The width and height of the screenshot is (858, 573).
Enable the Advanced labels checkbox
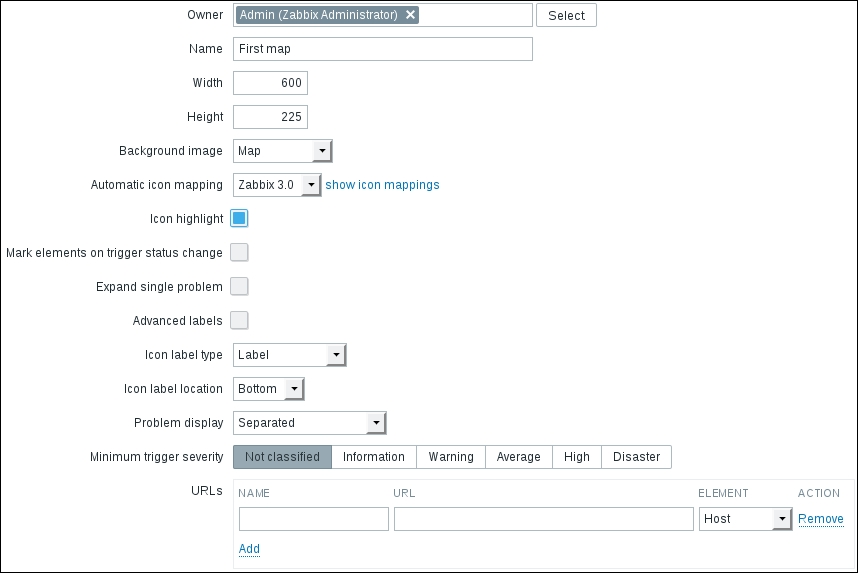pos(239,320)
